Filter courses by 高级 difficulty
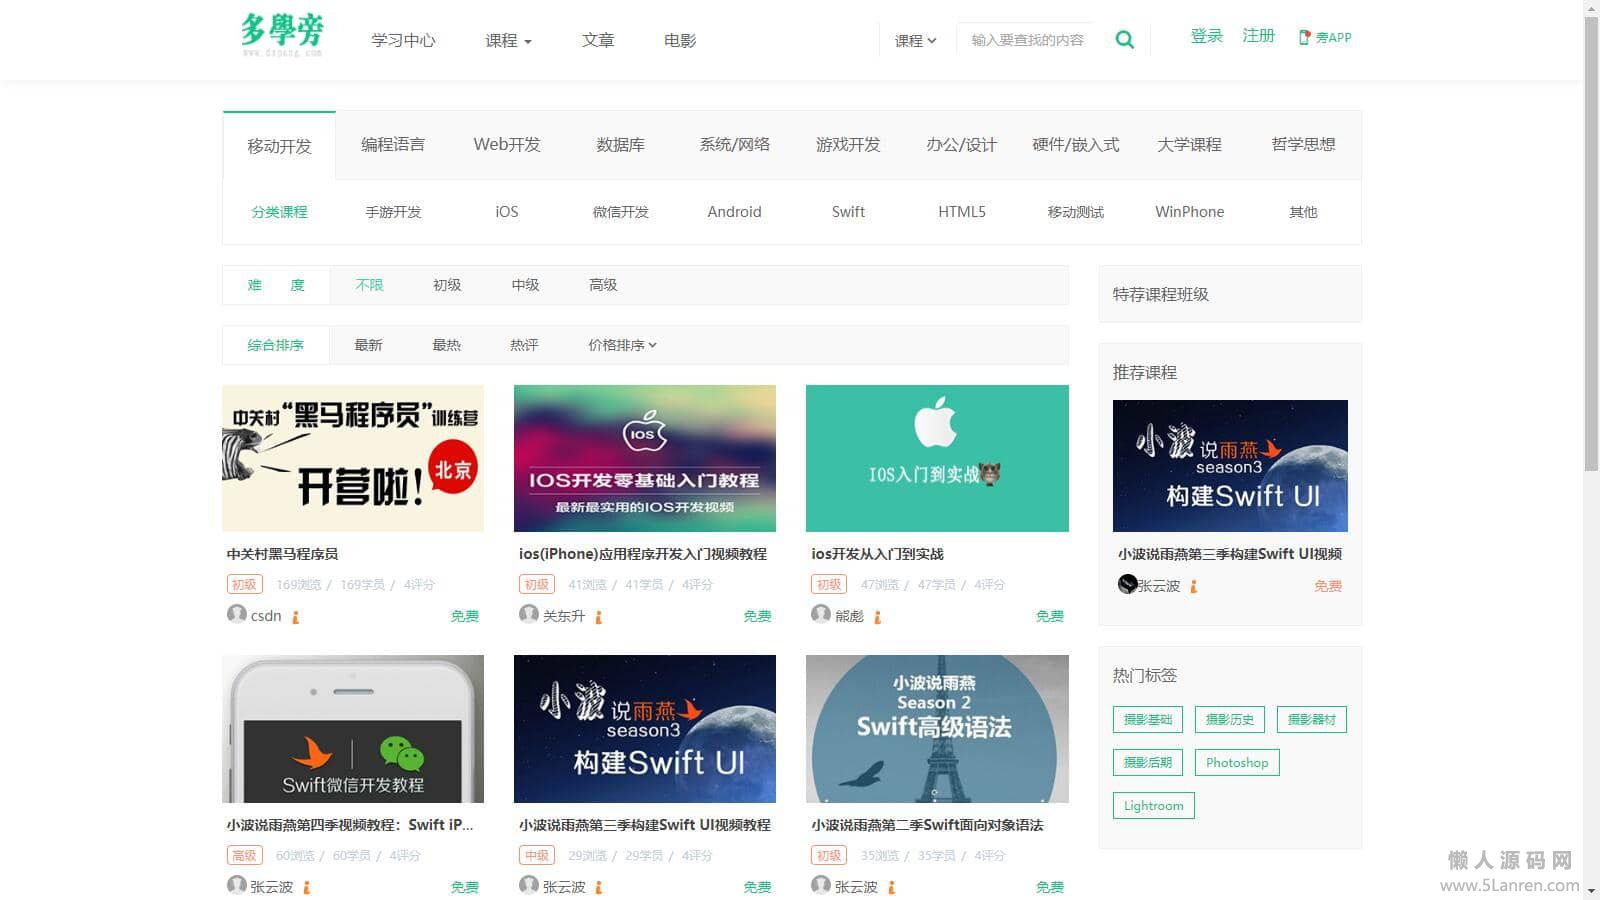 603,285
